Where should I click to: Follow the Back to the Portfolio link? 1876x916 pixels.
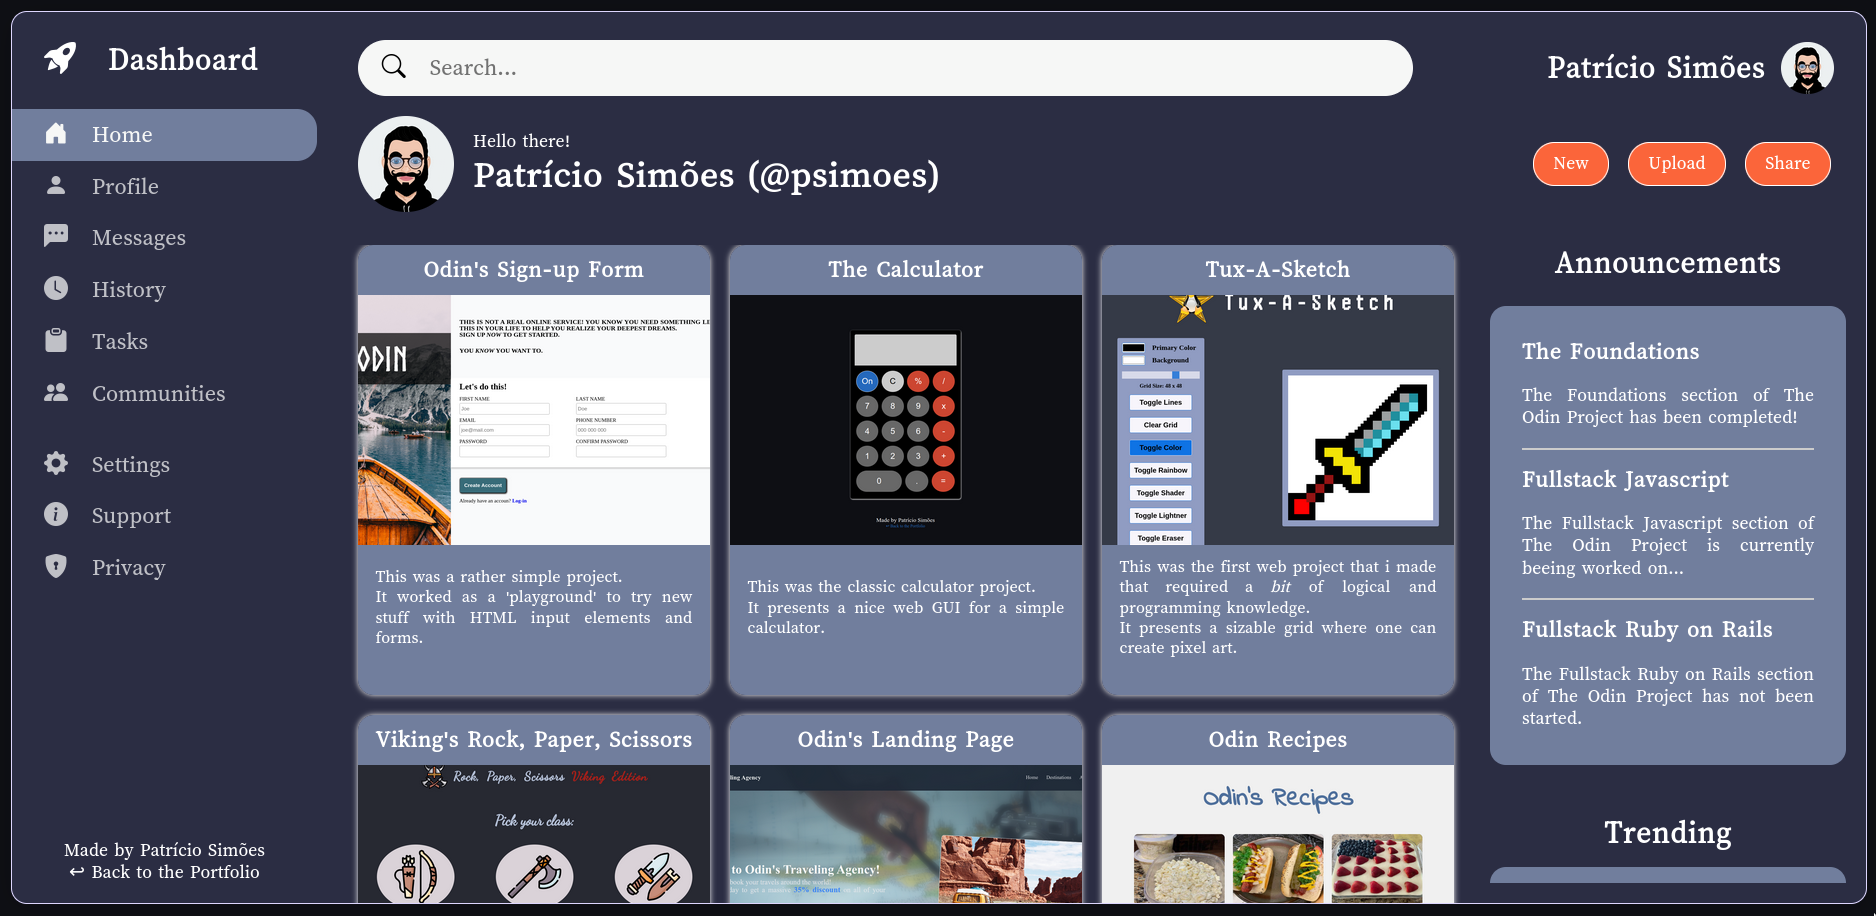pyautogui.click(x=165, y=872)
